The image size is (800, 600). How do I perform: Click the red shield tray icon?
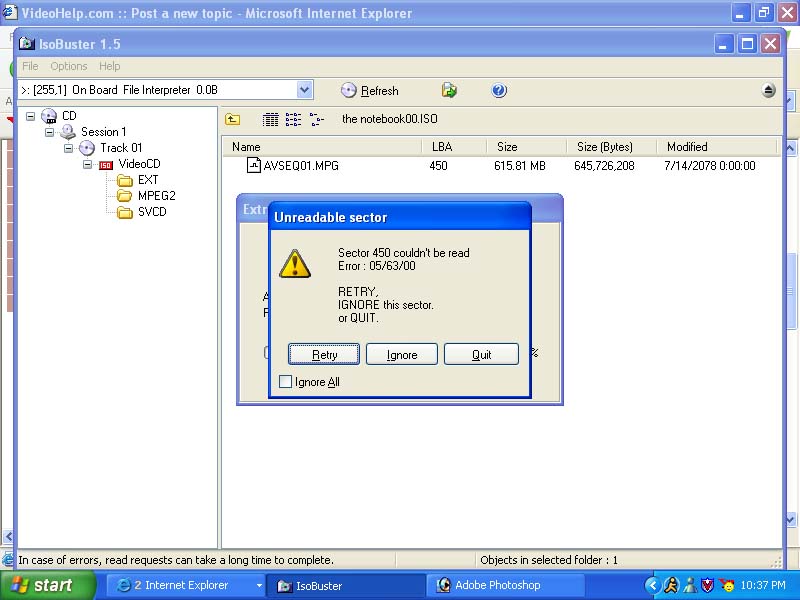707,585
